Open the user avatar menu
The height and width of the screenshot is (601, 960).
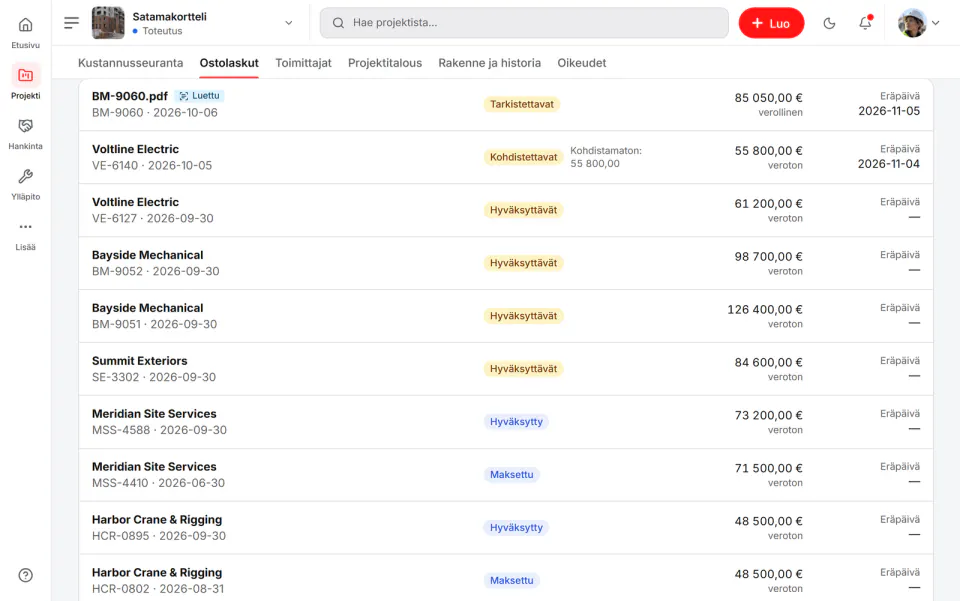[x=918, y=23]
